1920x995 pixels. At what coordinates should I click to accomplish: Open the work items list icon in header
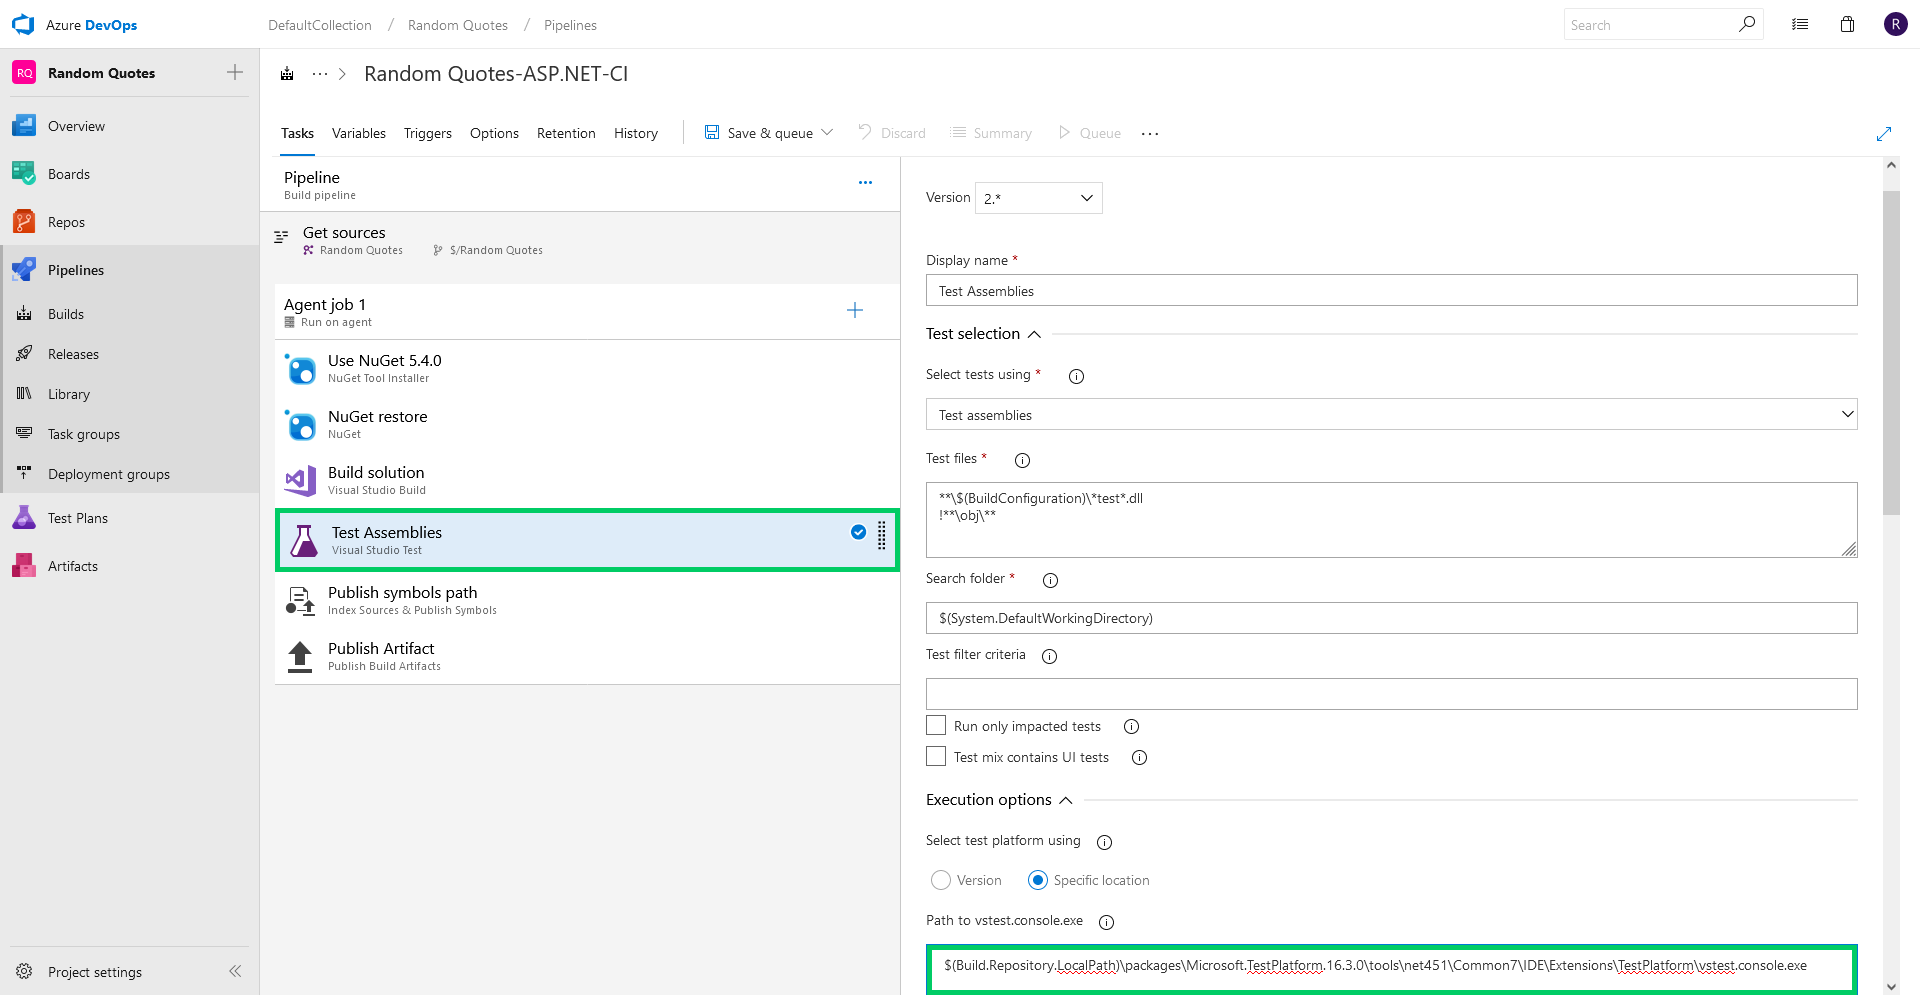point(1800,24)
